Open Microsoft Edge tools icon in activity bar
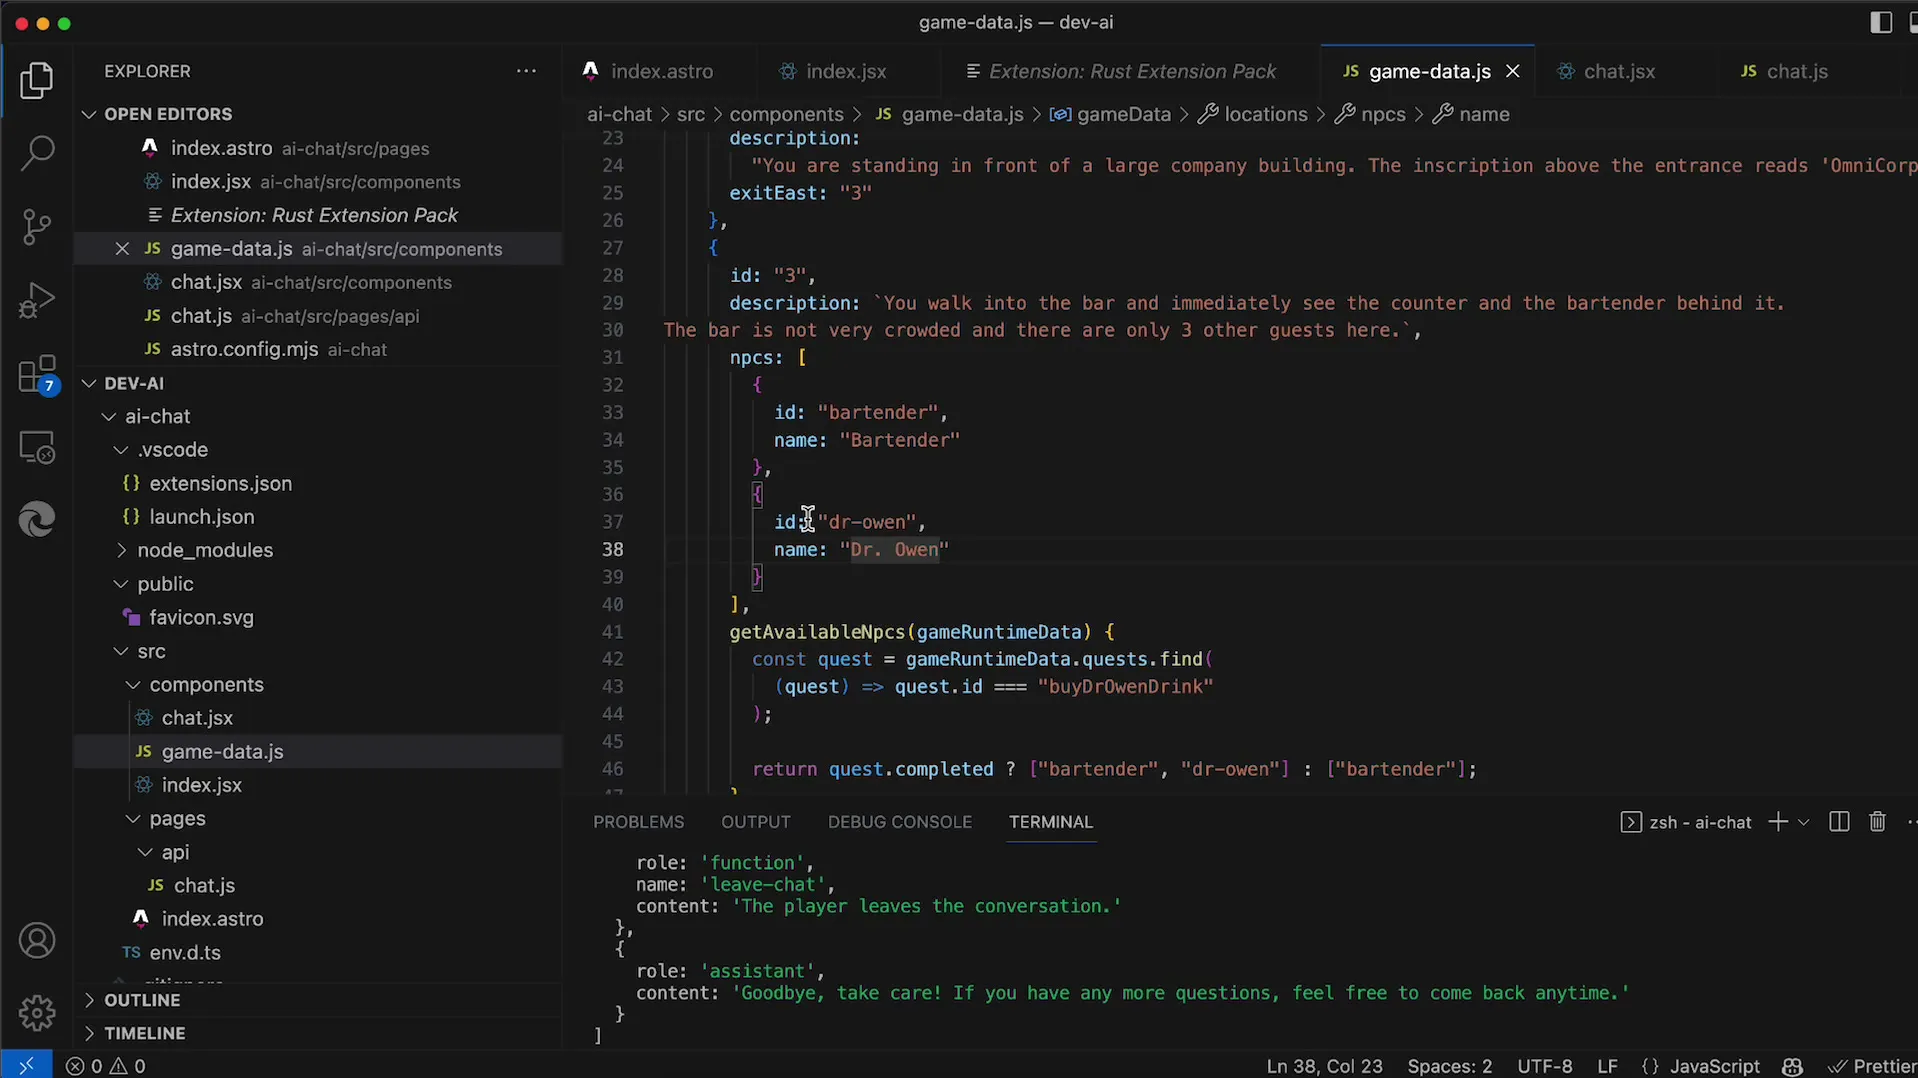This screenshot has height=1078, width=1918. pyautogui.click(x=37, y=520)
